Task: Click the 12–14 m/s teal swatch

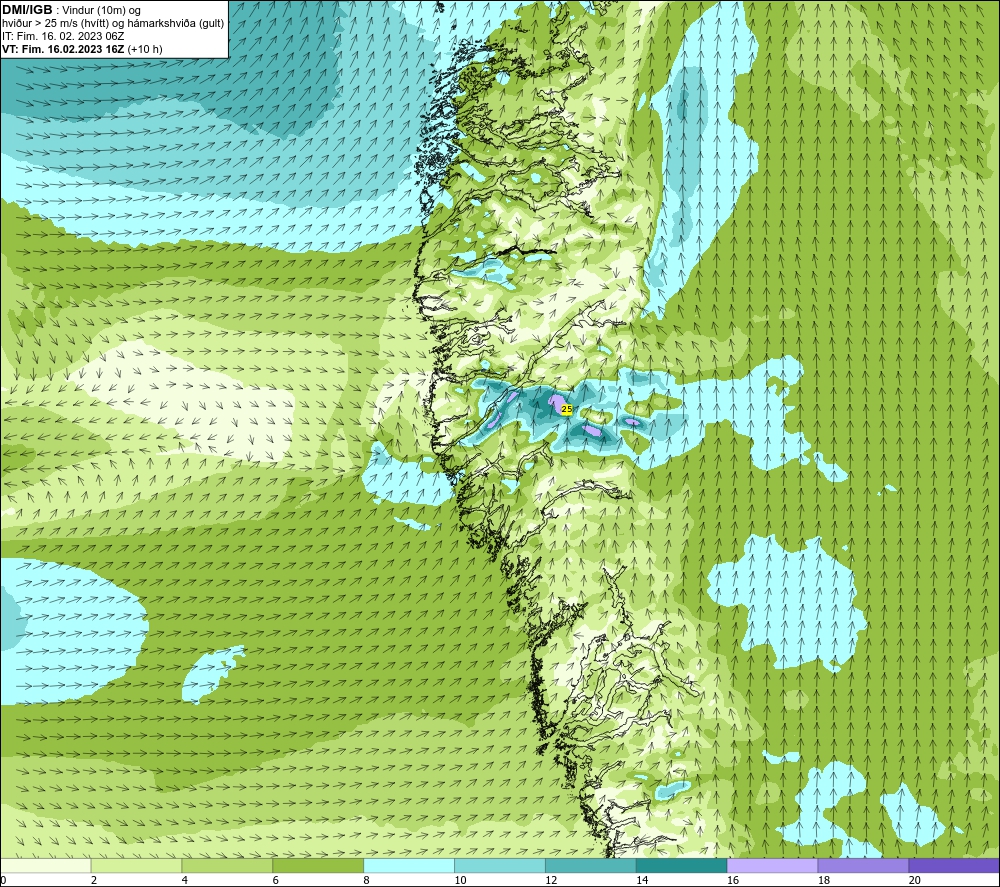Action: (x=591, y=865)
